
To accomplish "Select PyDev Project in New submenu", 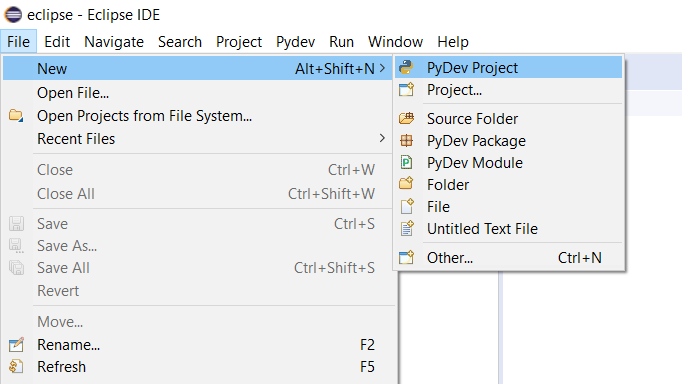I will [508, 67].
